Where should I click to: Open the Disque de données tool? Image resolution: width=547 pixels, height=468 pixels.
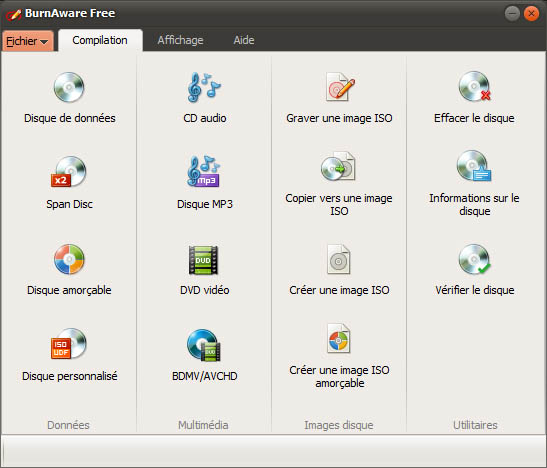click(69, 87)
